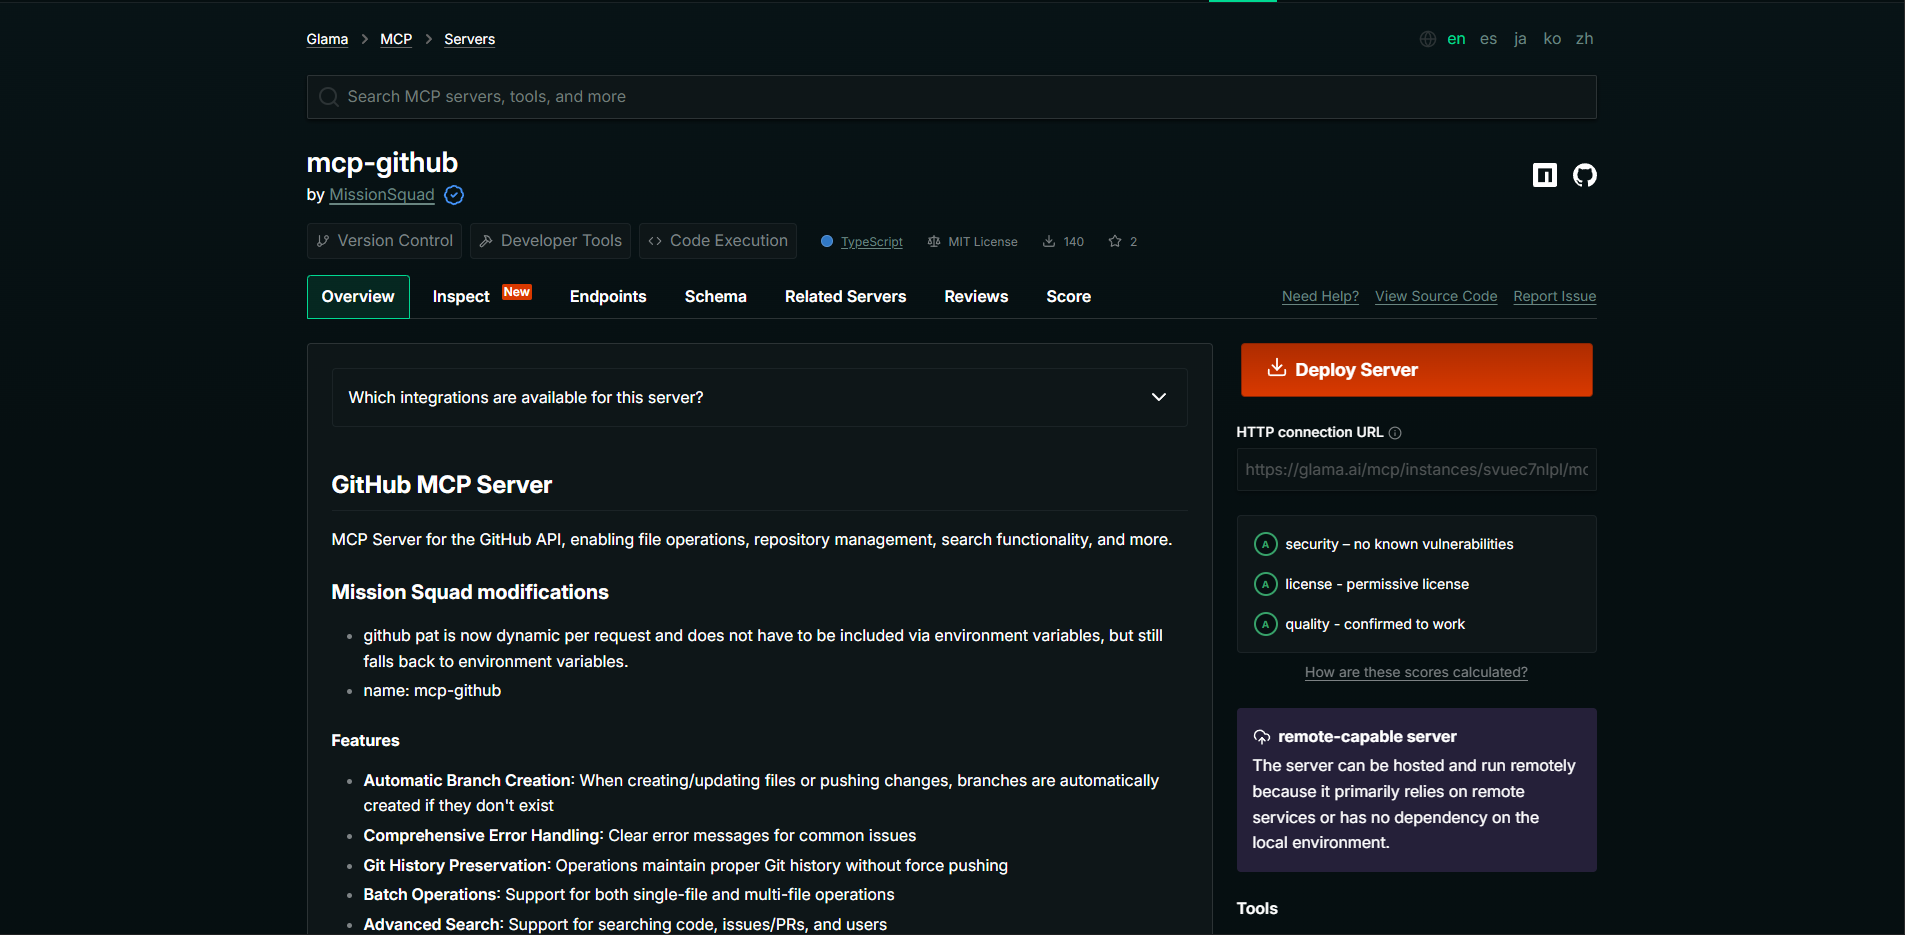Click the search magnifier icon

(x=328, y=96)
